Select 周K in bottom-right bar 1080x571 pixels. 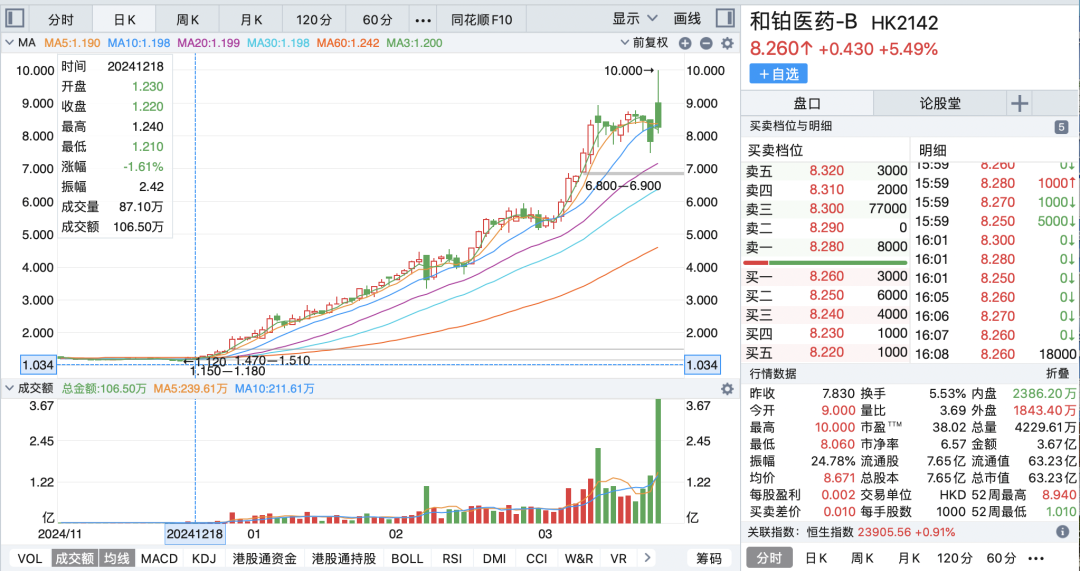pos(862,558)
